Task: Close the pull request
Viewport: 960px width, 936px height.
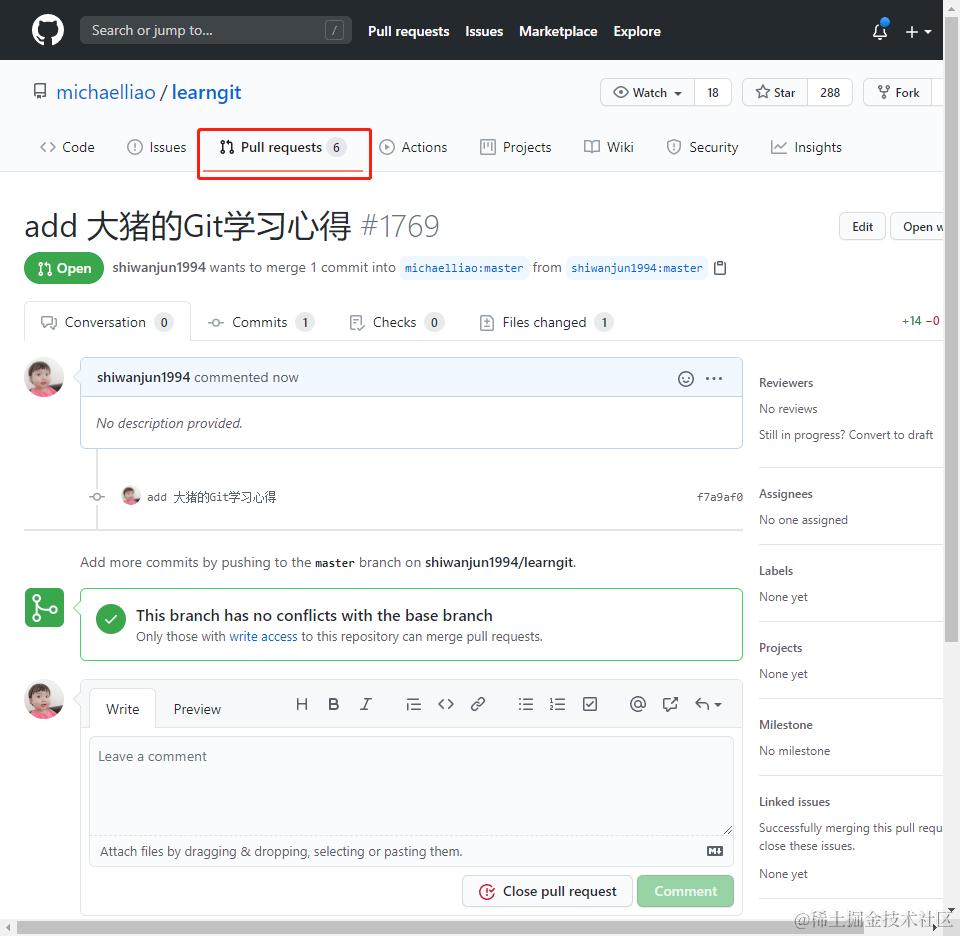Action: point(548,891)
